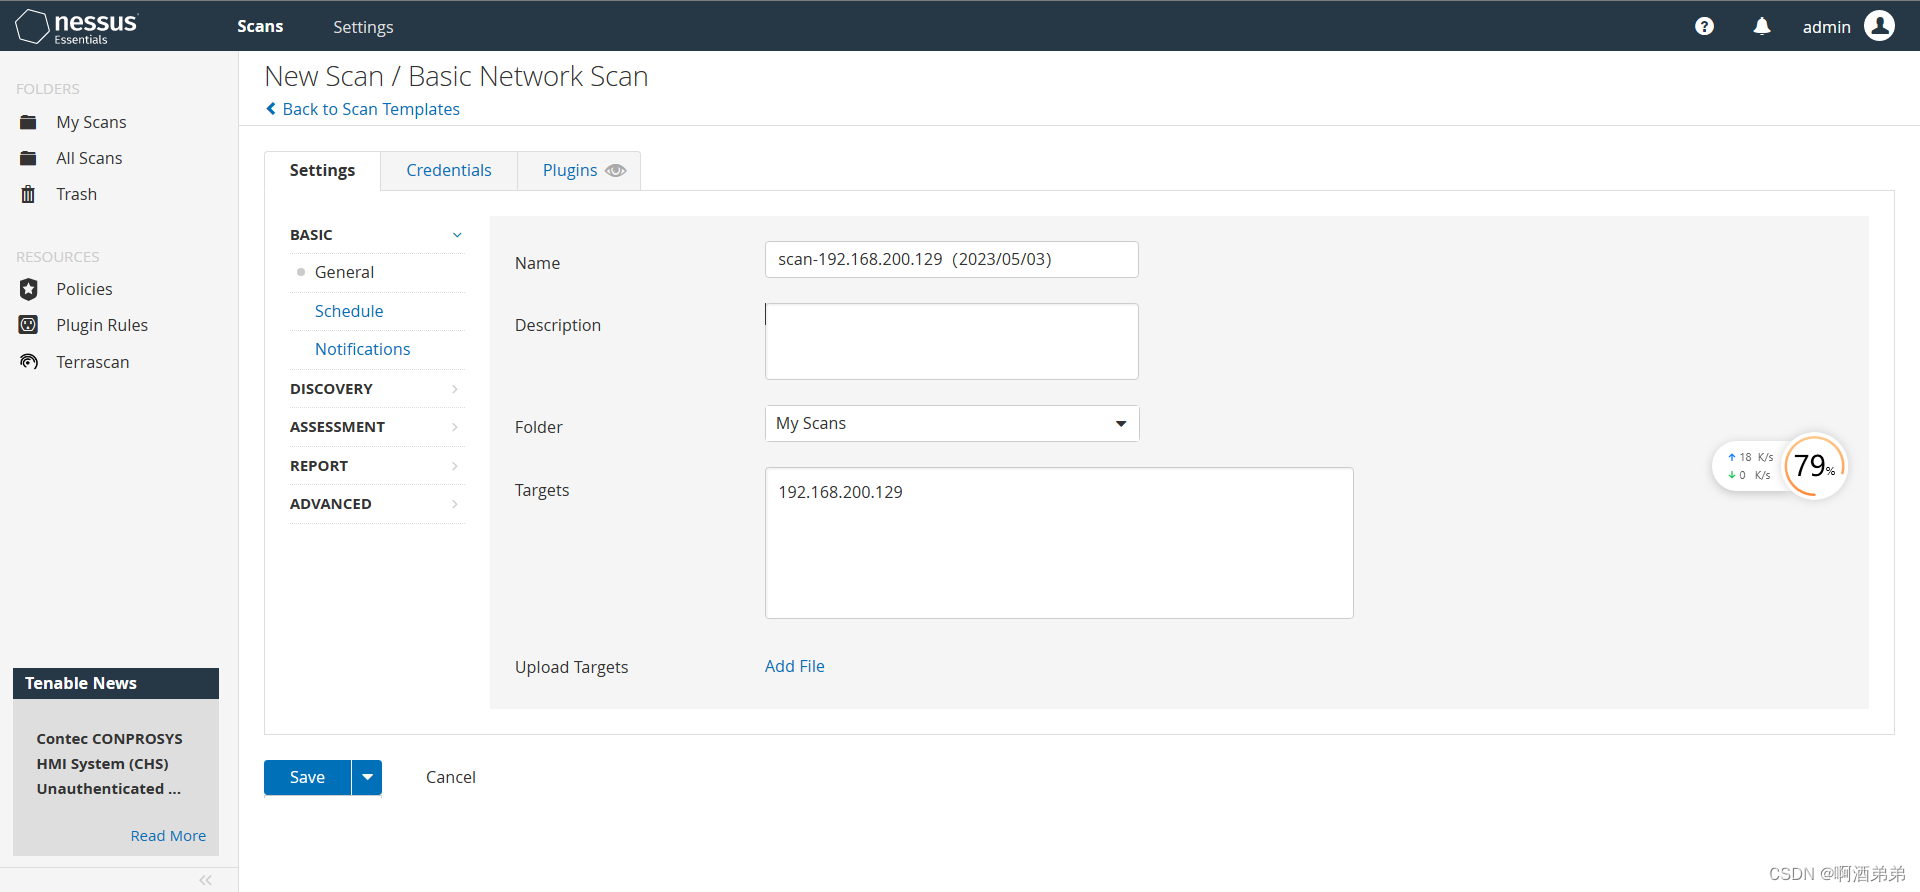Open the Contec CONPROSYS news headline
The width and height of the screenshot is (1920, 892).
(x=110, y=764)
